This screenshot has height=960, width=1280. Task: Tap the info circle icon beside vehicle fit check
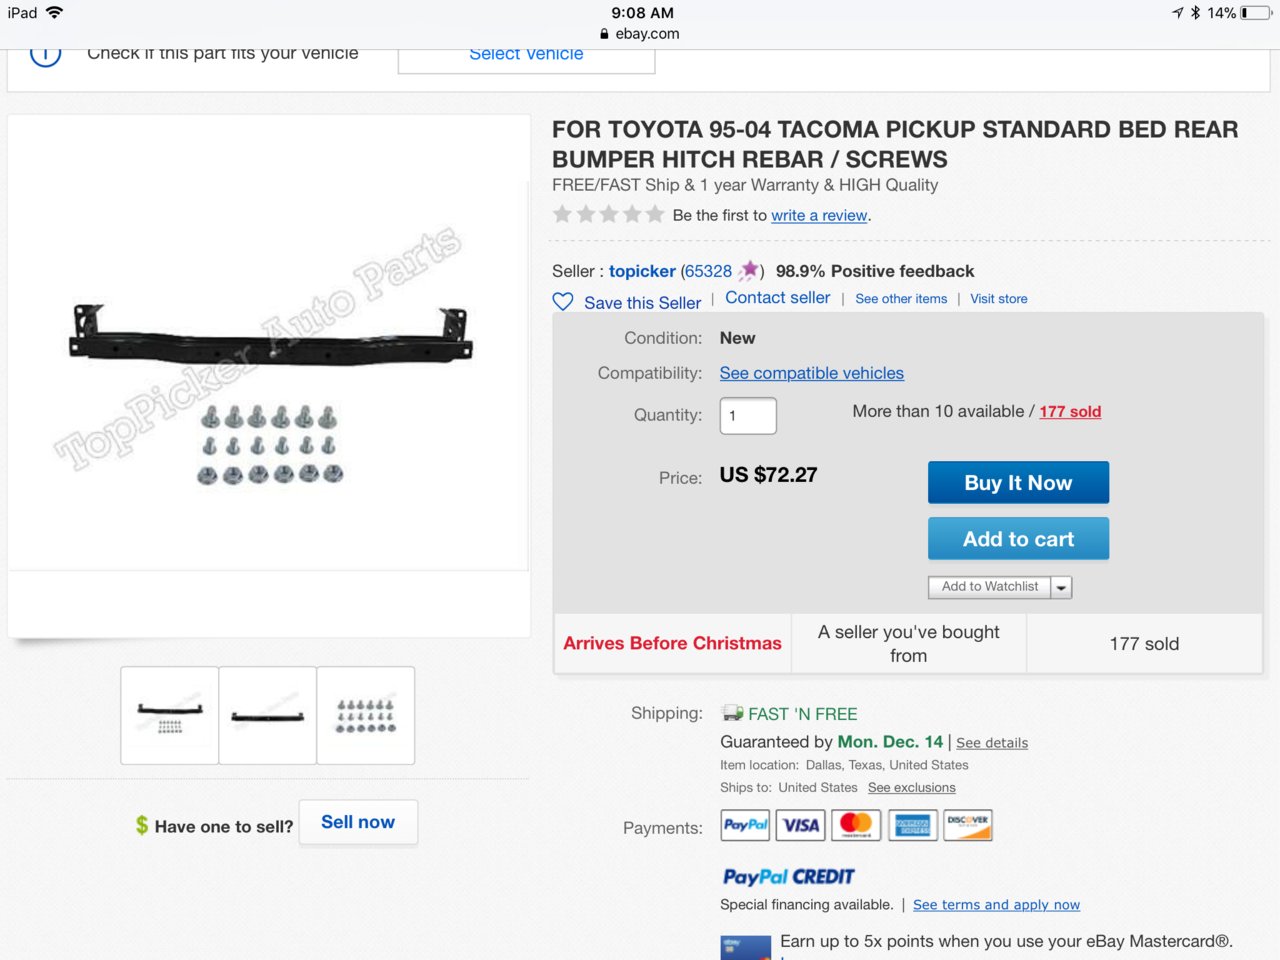coord(45,55)
